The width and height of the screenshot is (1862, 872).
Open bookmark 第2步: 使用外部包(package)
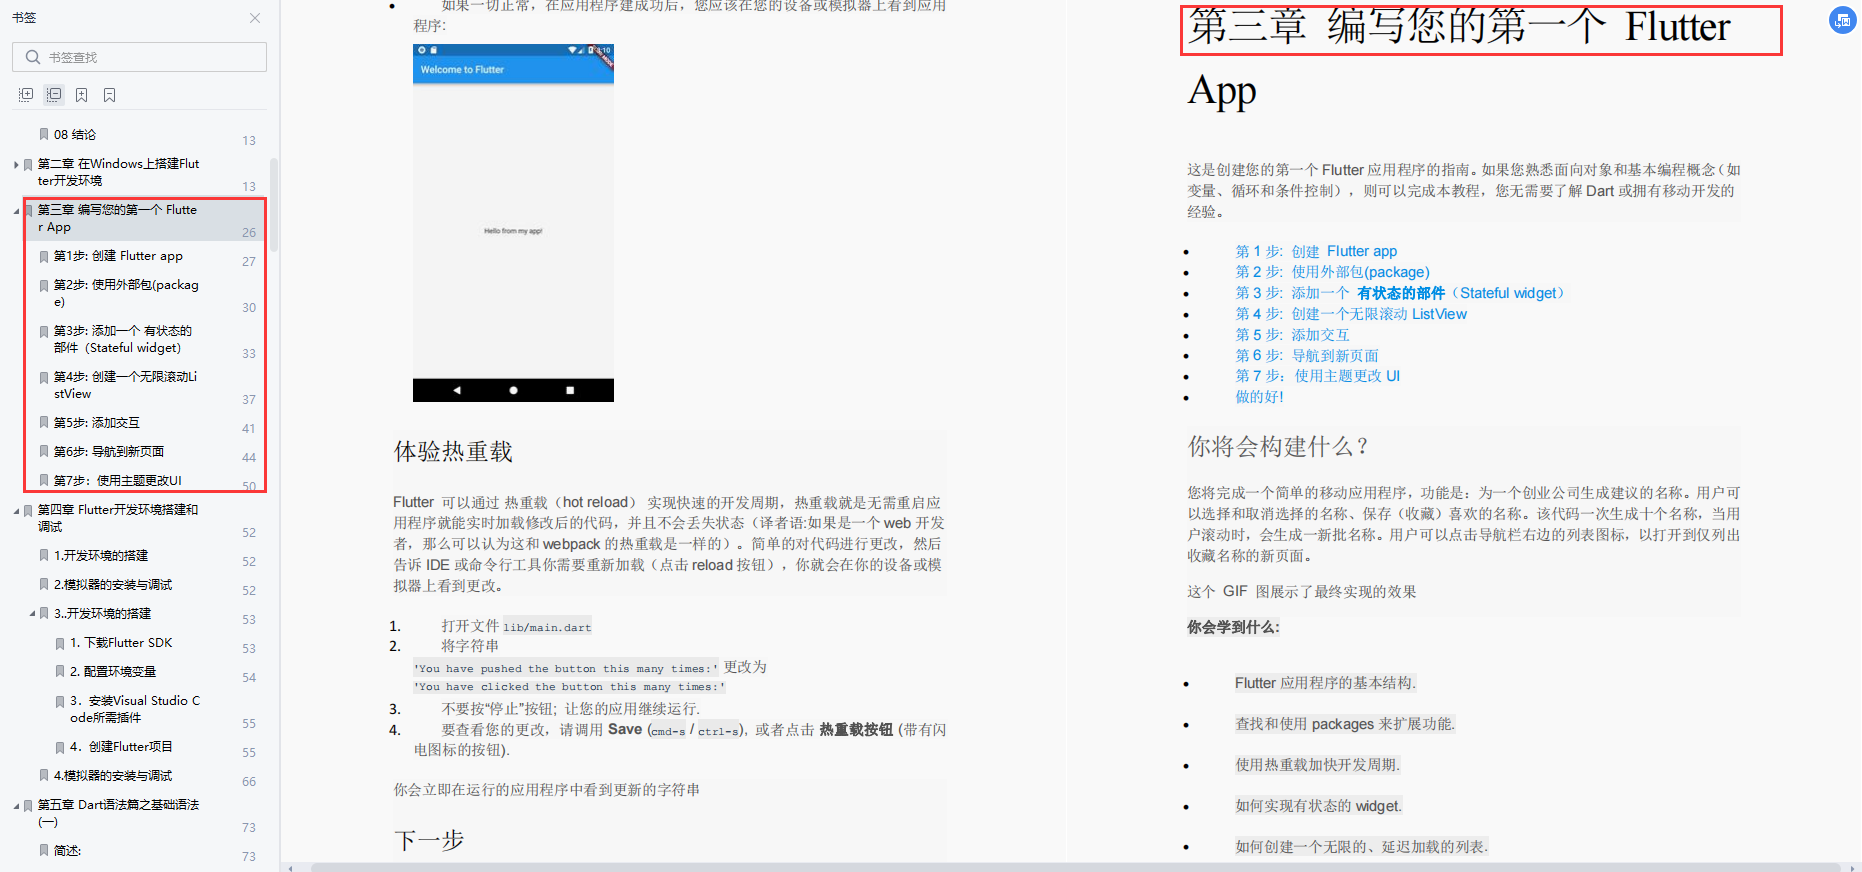(x=126, y=293)
